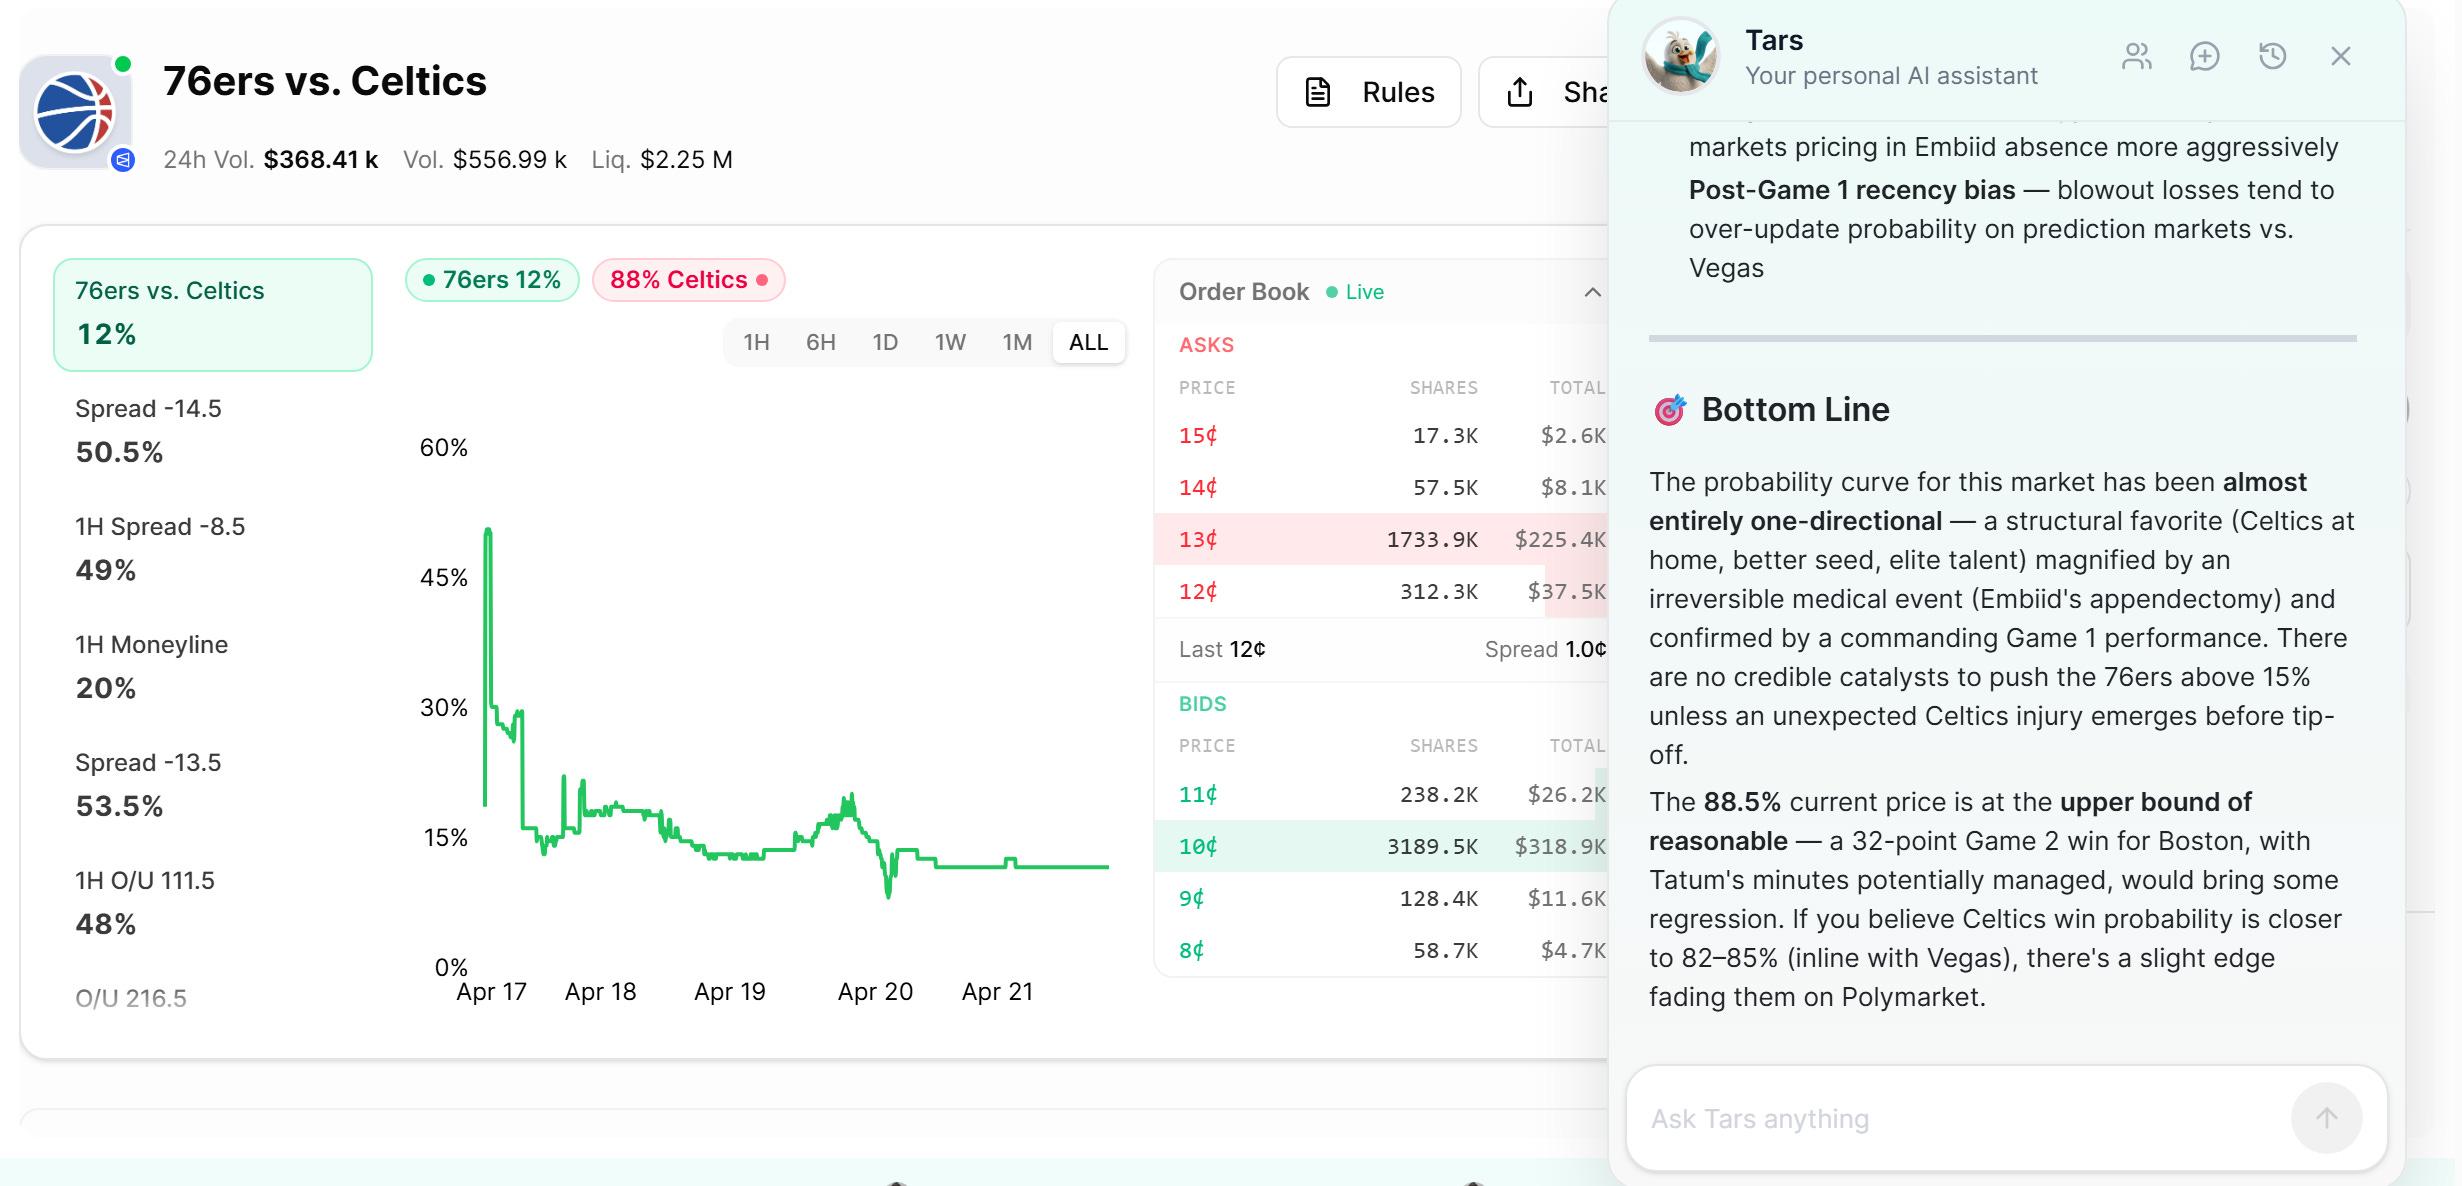Screen dimensions: 2462x1186
Task: Click the send arrow button in the chat box
Action: [x=2326, y=1118]
